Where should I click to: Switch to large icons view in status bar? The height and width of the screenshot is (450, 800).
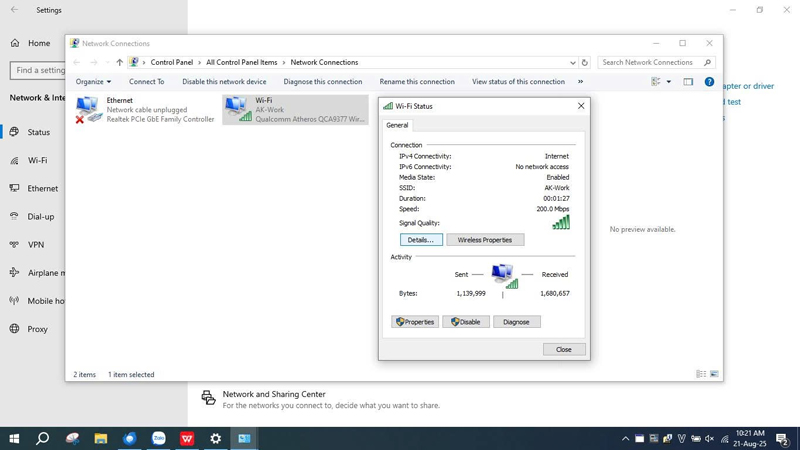[714, 374]
